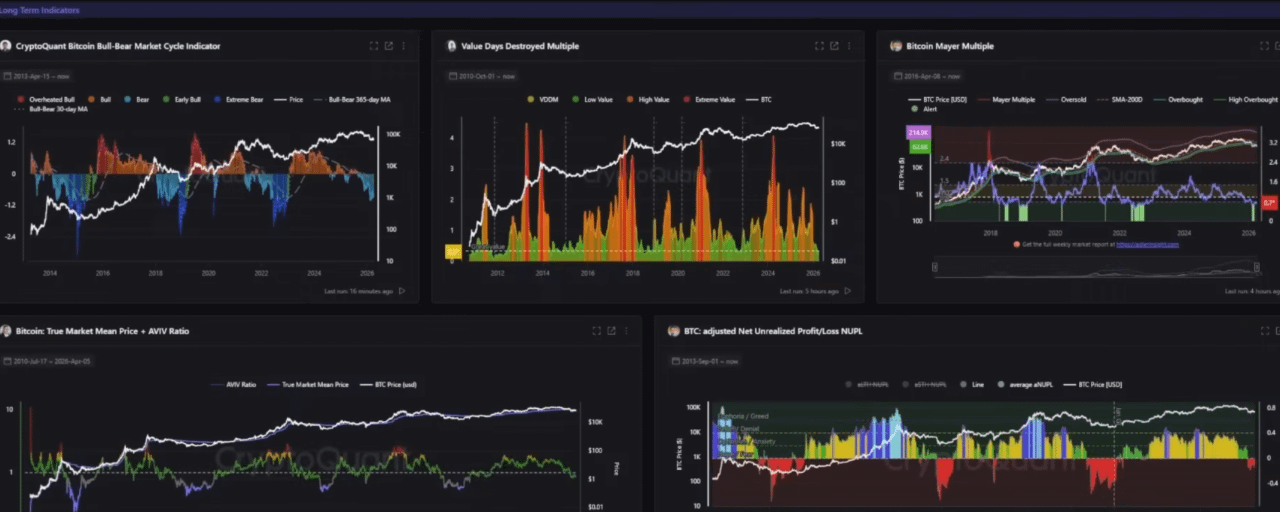Viewport: 1280px width, 512px height.
Task: Open three-dot menu of Value Days Destroyed
Action: [x=850, y=46]
